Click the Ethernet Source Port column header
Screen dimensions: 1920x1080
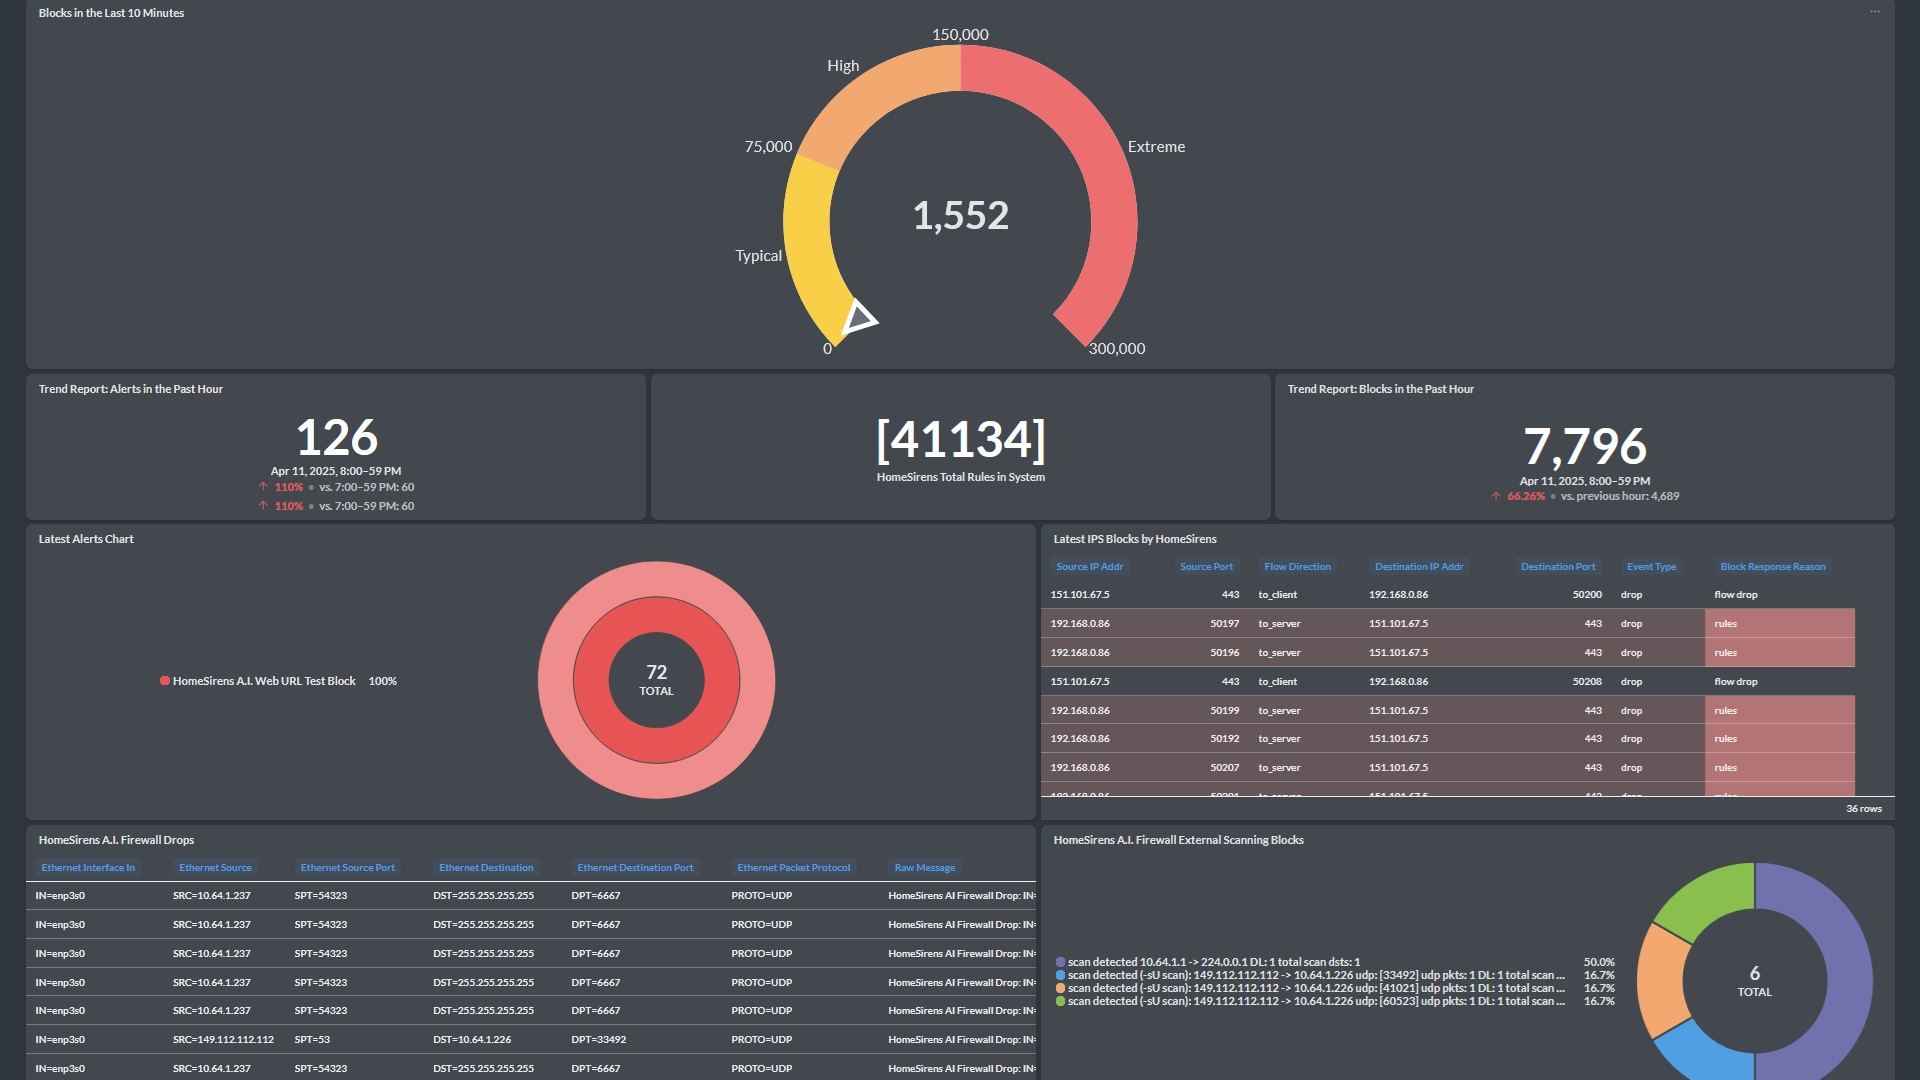click(347, 868)
